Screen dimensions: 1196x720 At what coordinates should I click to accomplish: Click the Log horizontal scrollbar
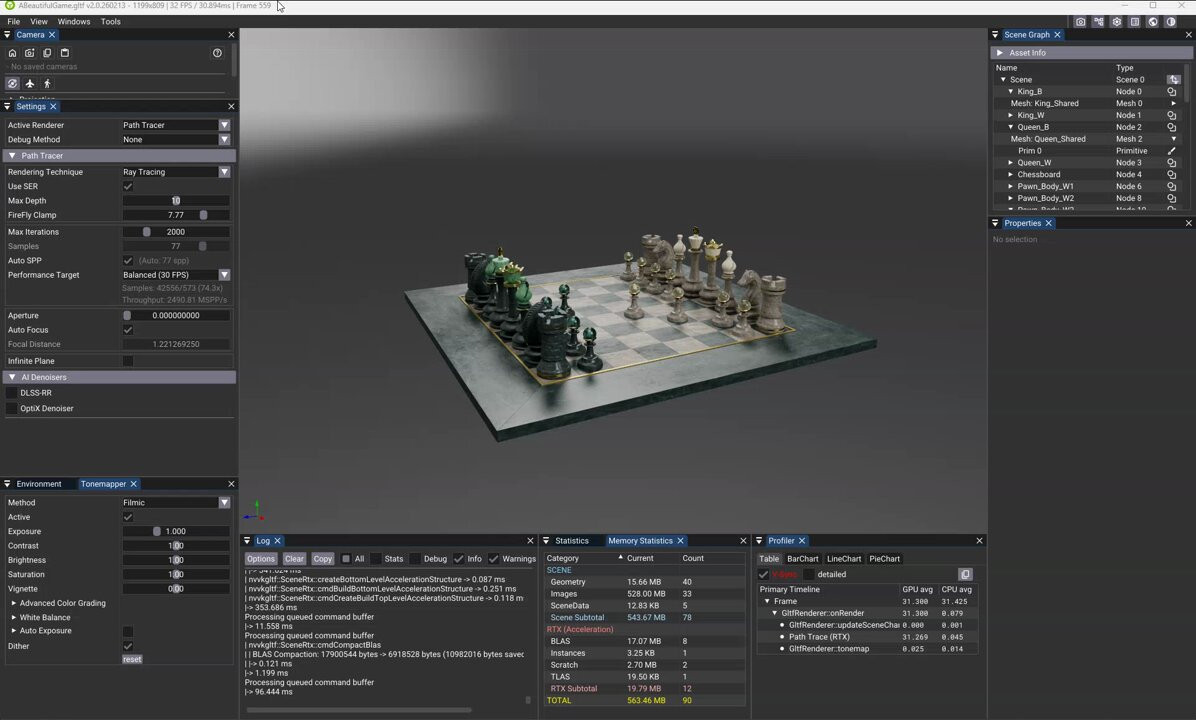pyautogui.click(x=358, y=710)
